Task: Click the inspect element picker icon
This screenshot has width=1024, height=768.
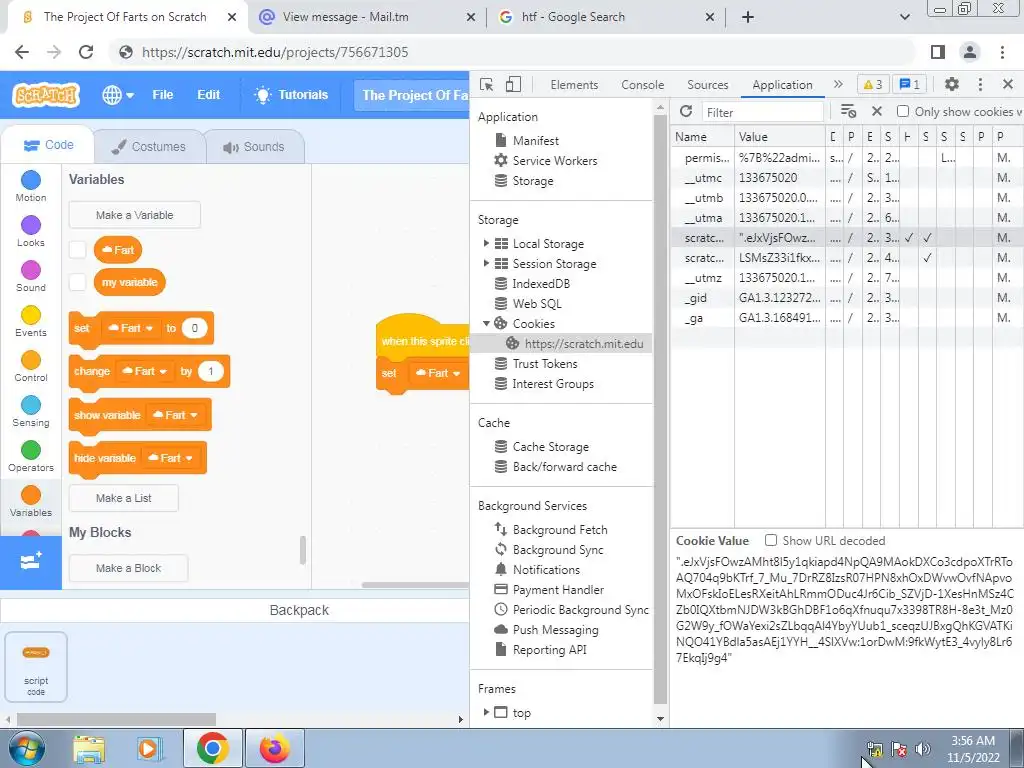Action: [487, 84]
